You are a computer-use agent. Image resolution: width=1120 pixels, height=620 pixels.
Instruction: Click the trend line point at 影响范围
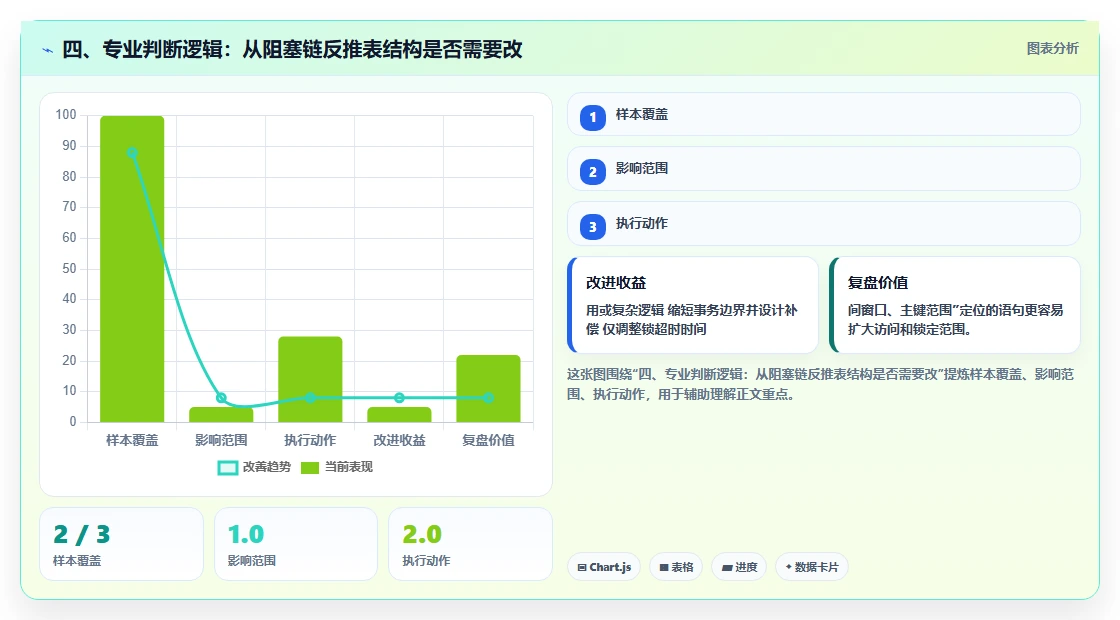[221, 398]
